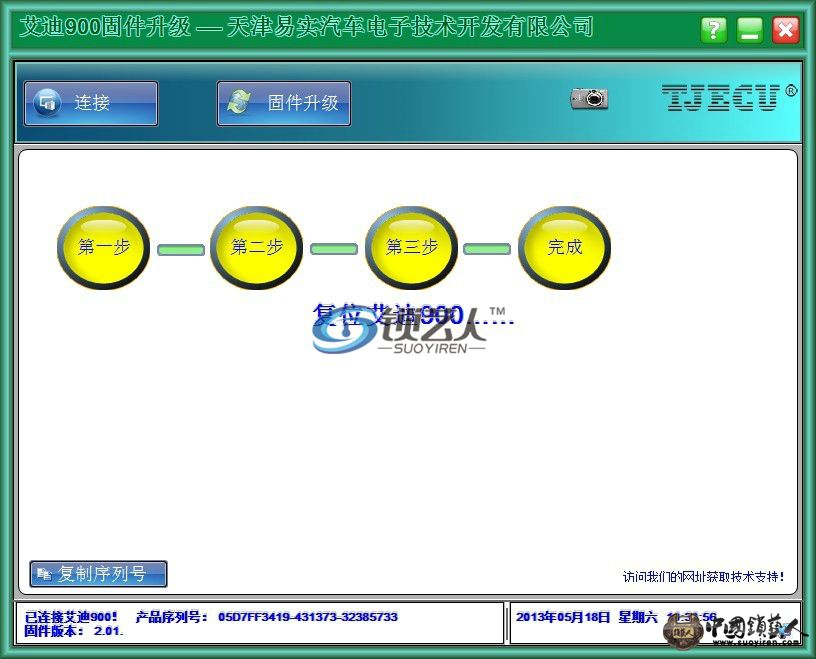
Task: Click the TJECU logo
Action: (x=729, y=97)
